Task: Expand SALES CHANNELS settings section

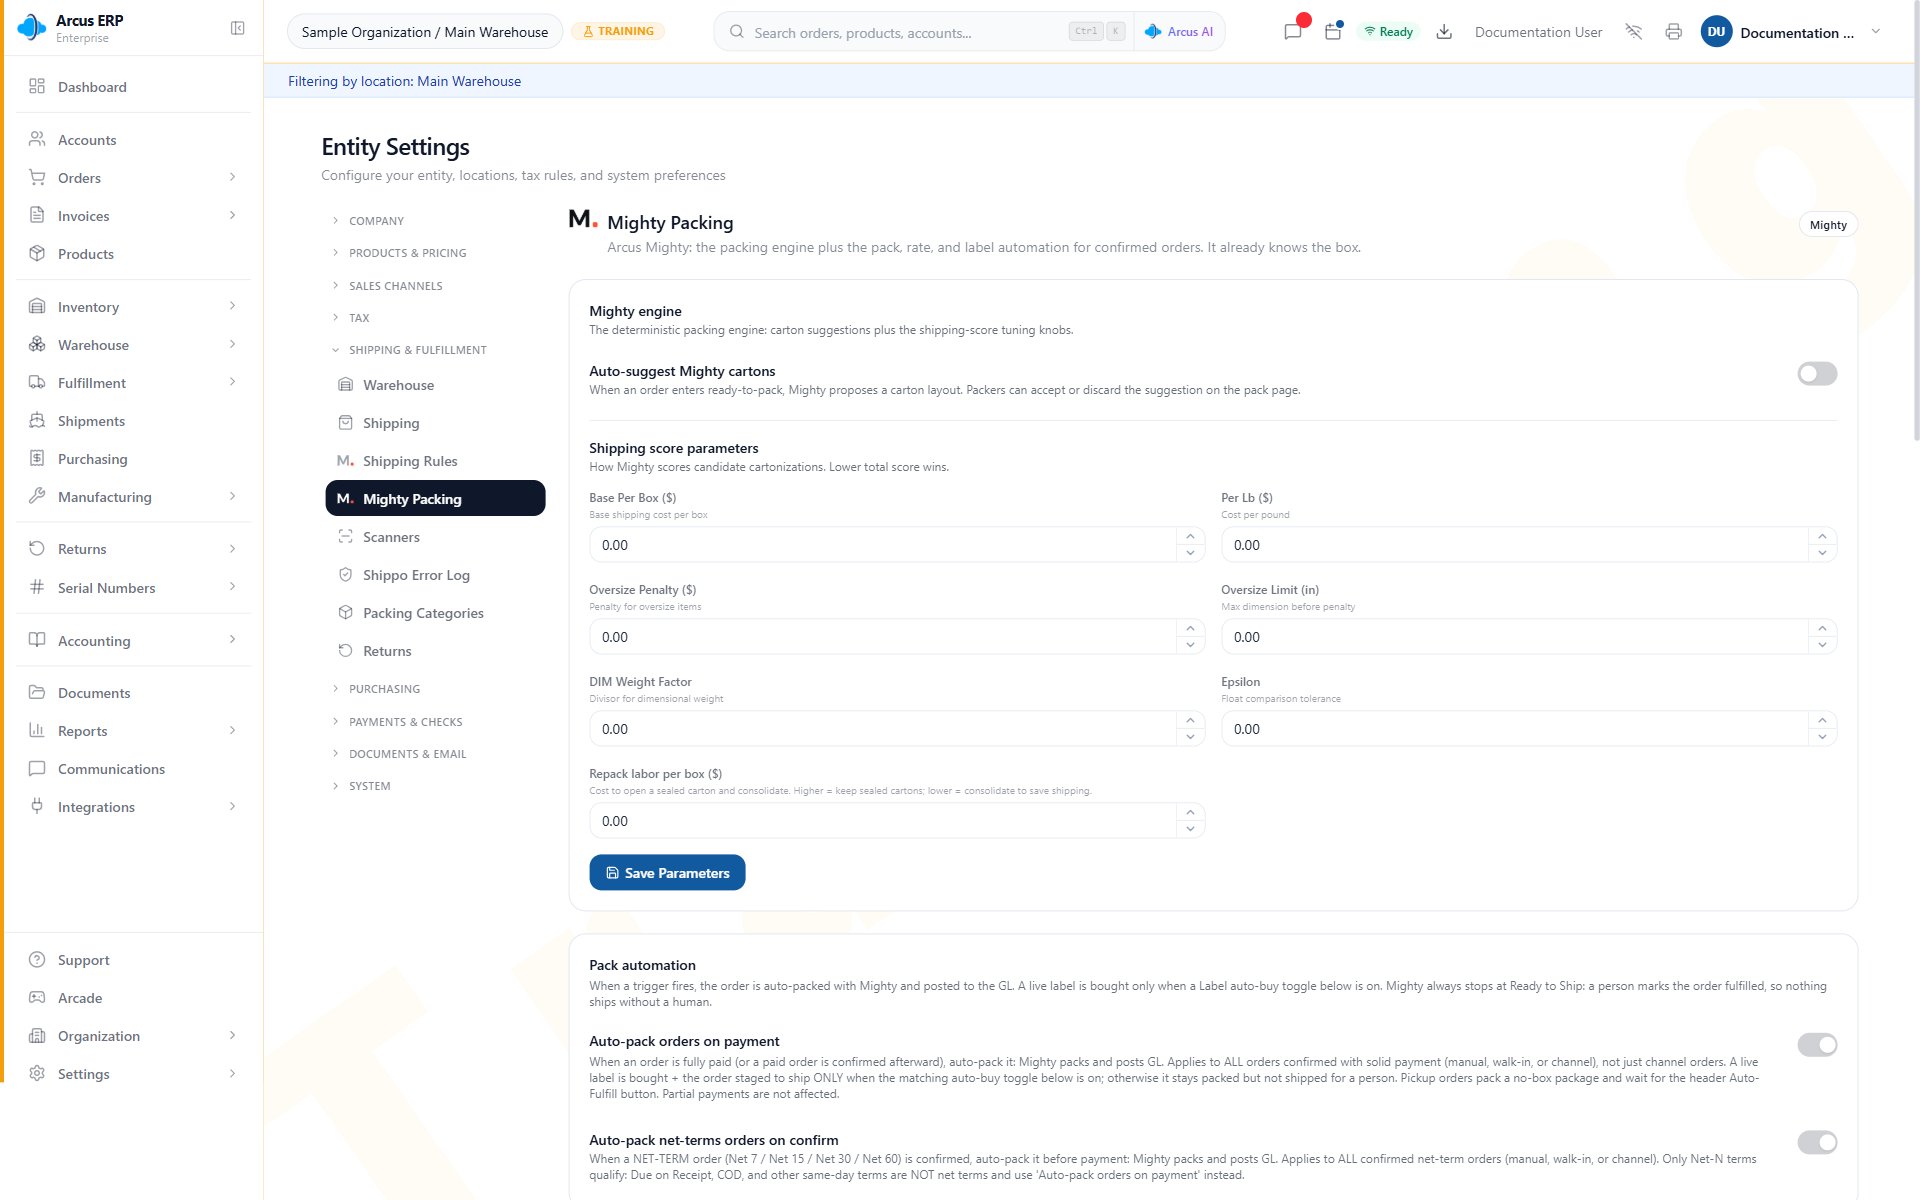Action: pyautogui.click(x=435, y=286)
